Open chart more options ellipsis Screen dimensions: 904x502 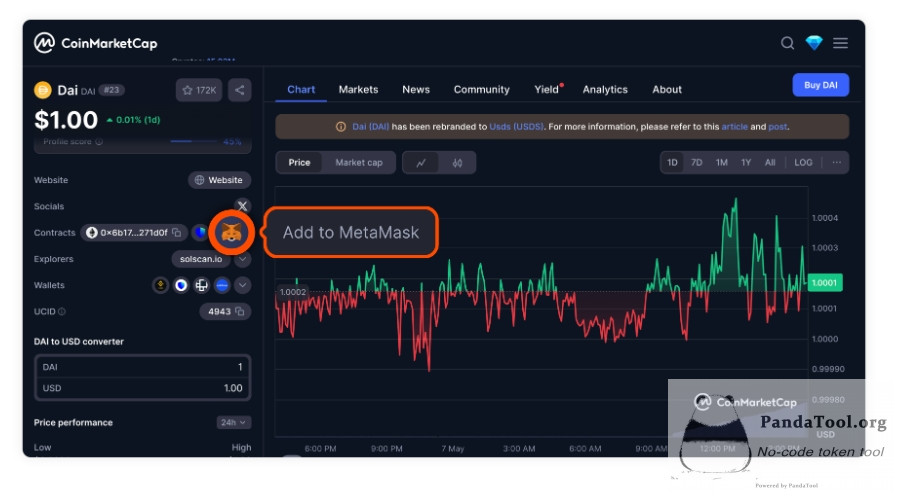tap(837, 163)
